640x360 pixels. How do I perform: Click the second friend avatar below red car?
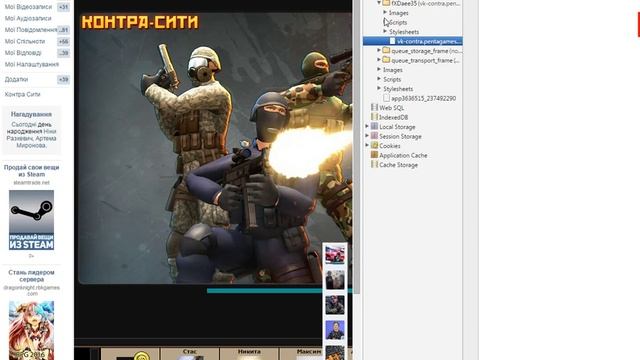(x=335, y=280)
